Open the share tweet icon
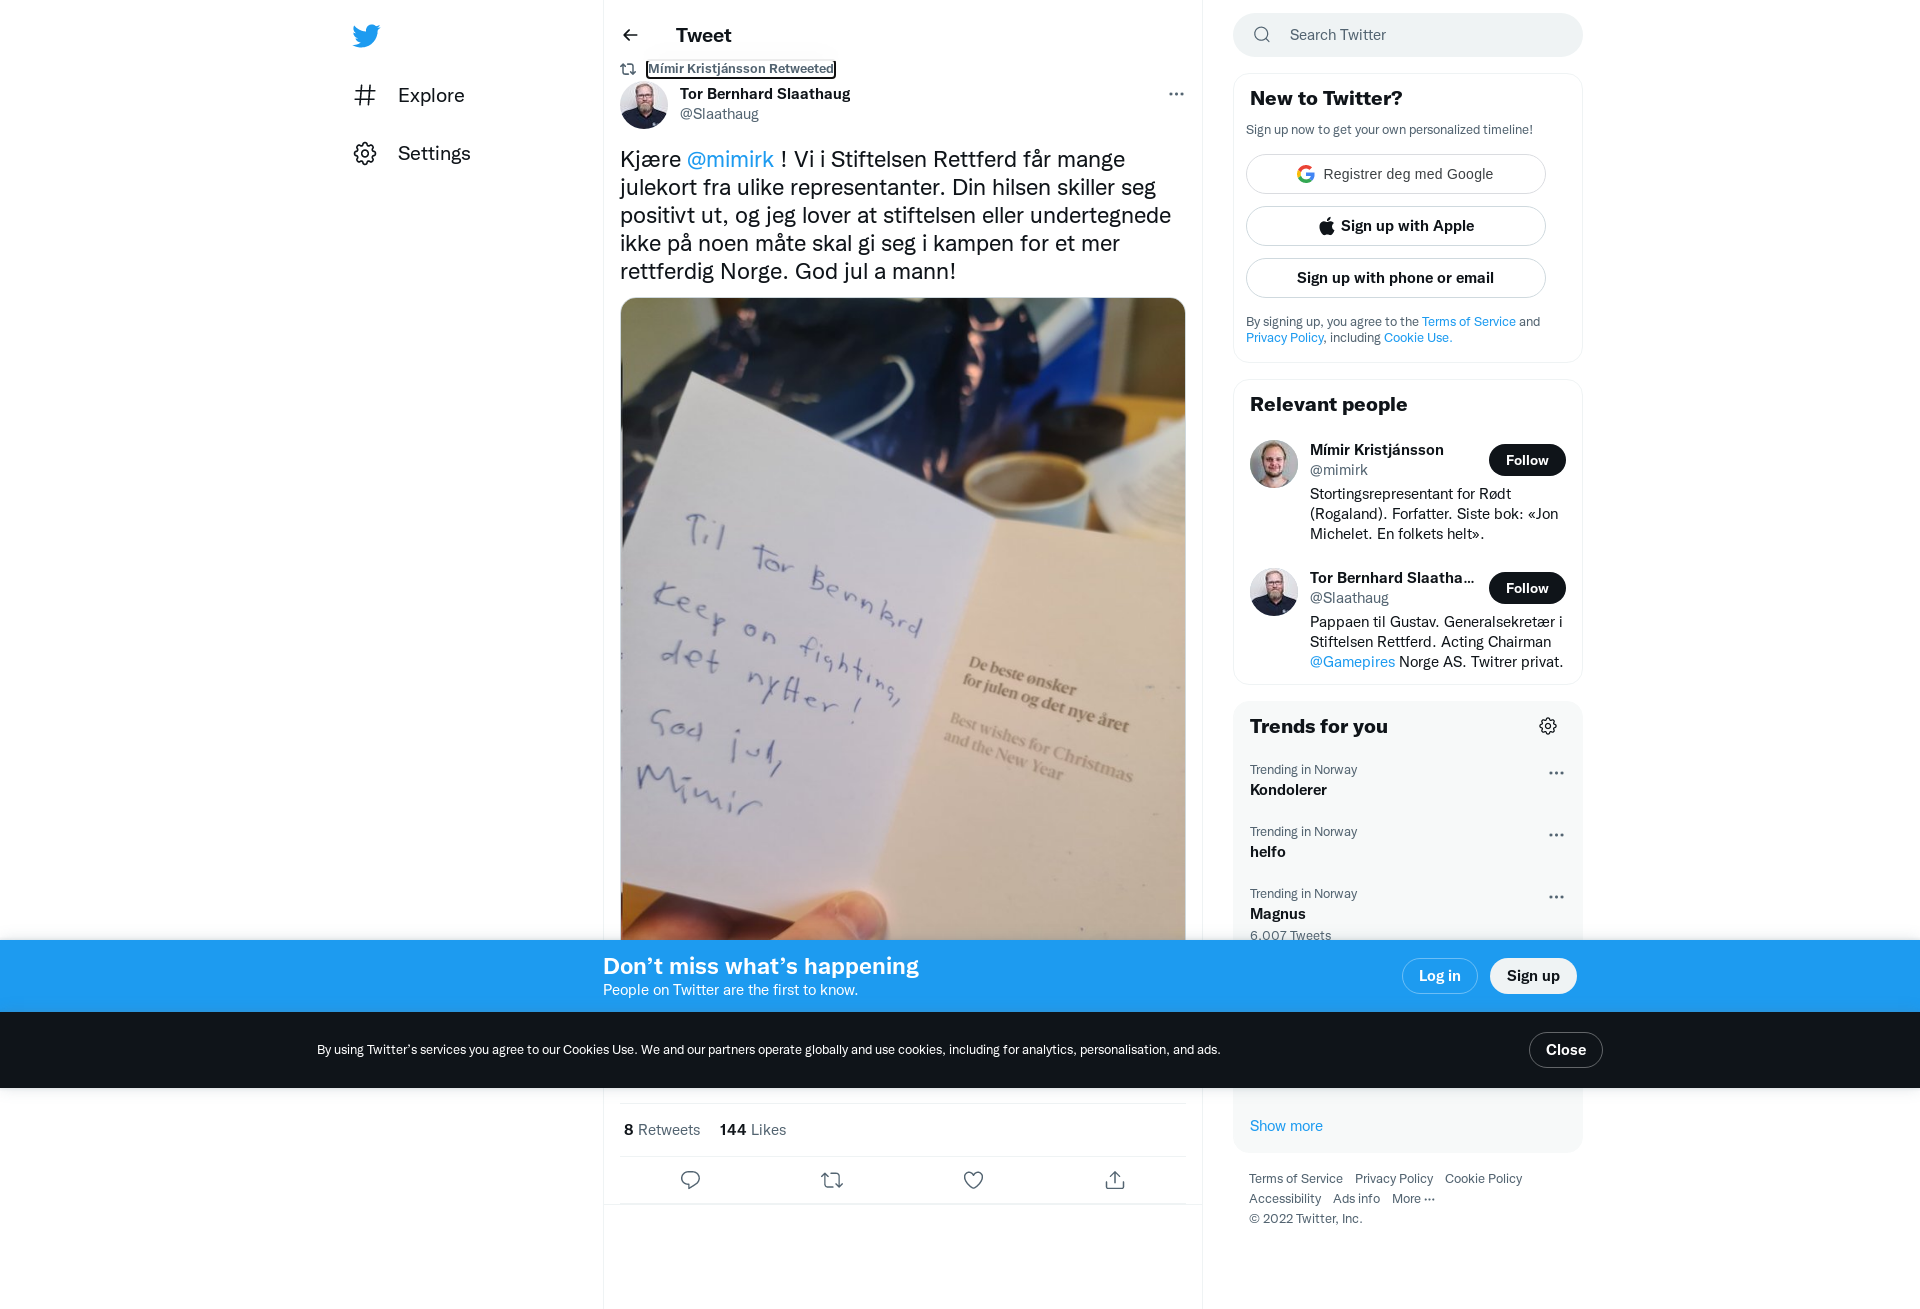 [1115, 1180]
